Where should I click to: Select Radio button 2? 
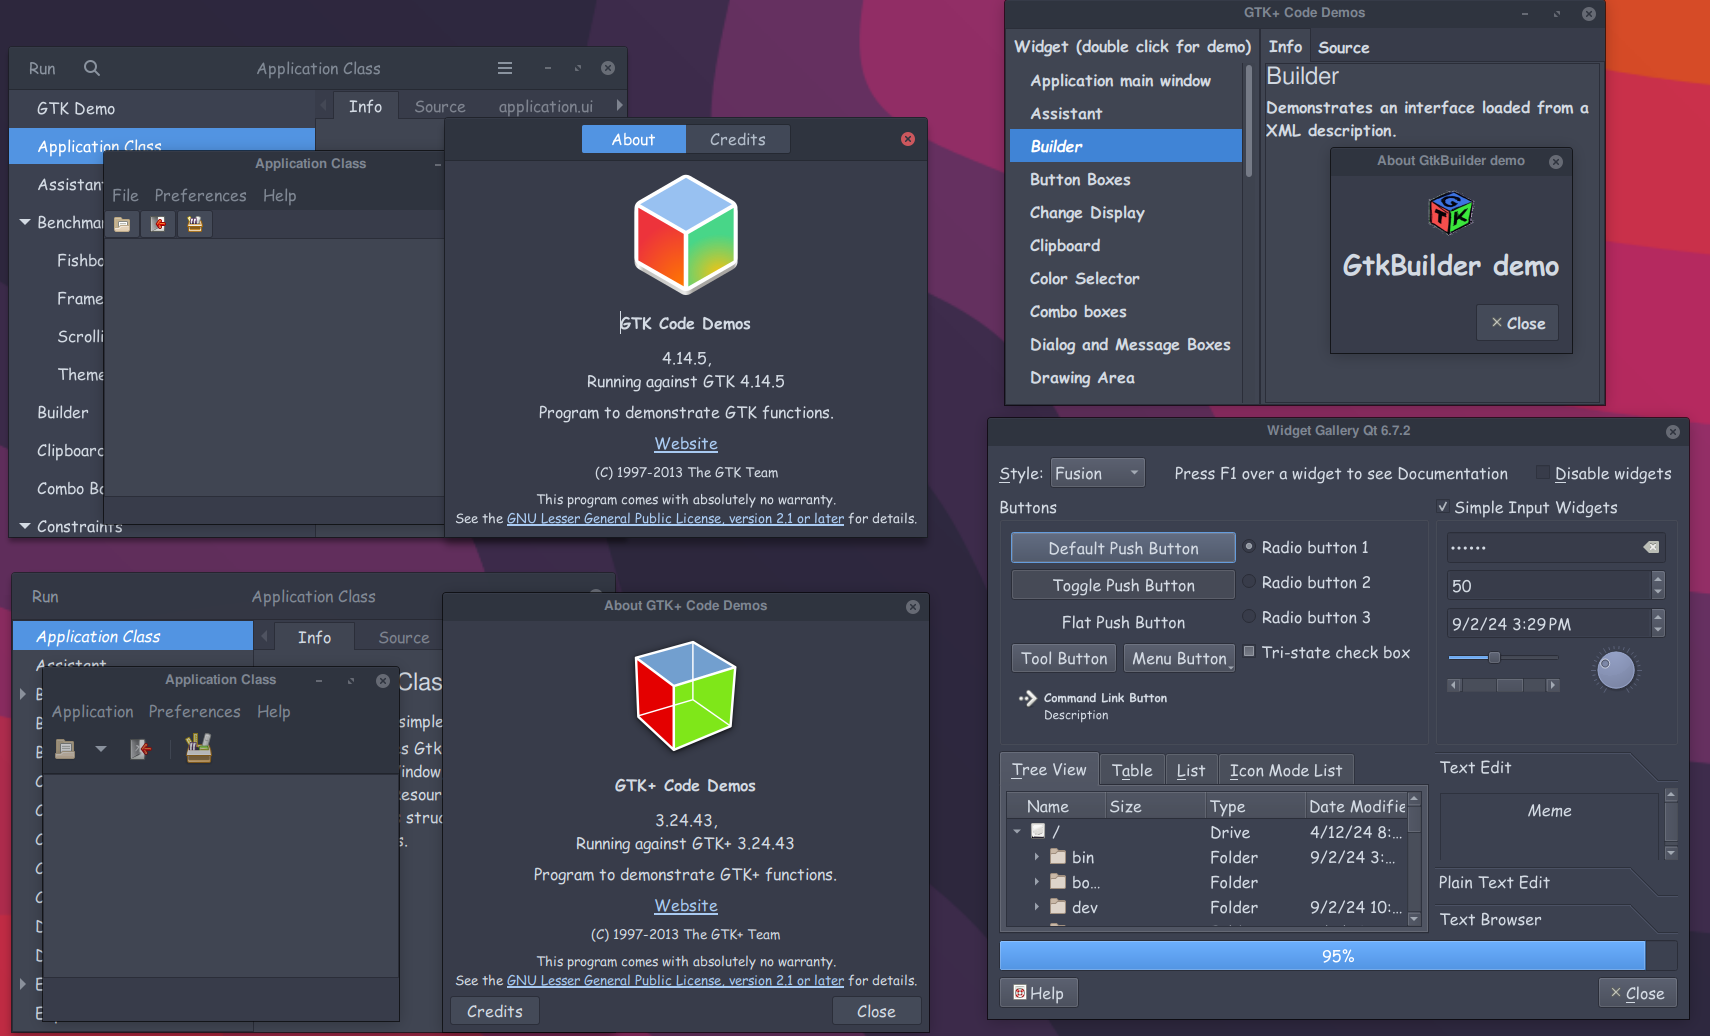[1306, 583]
